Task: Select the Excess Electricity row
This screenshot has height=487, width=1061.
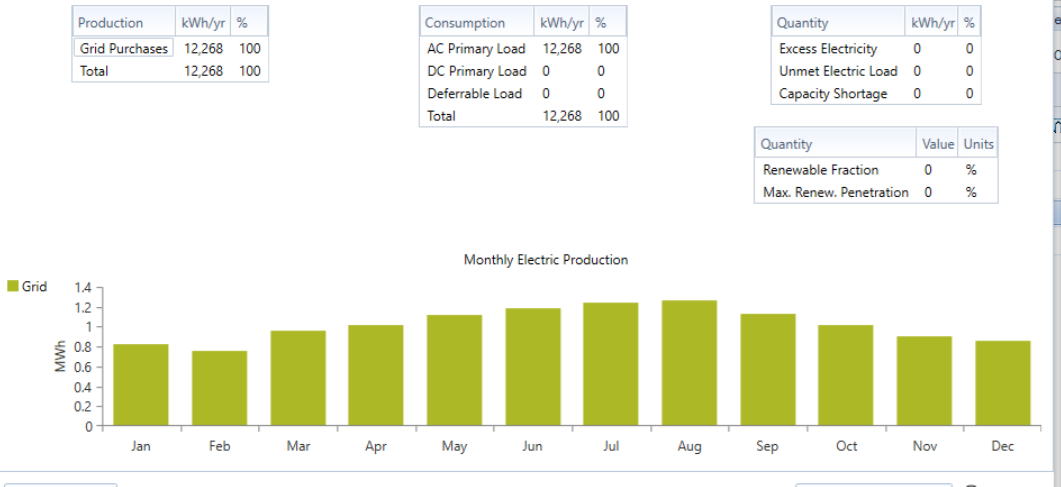Action: tap(876, 49)
